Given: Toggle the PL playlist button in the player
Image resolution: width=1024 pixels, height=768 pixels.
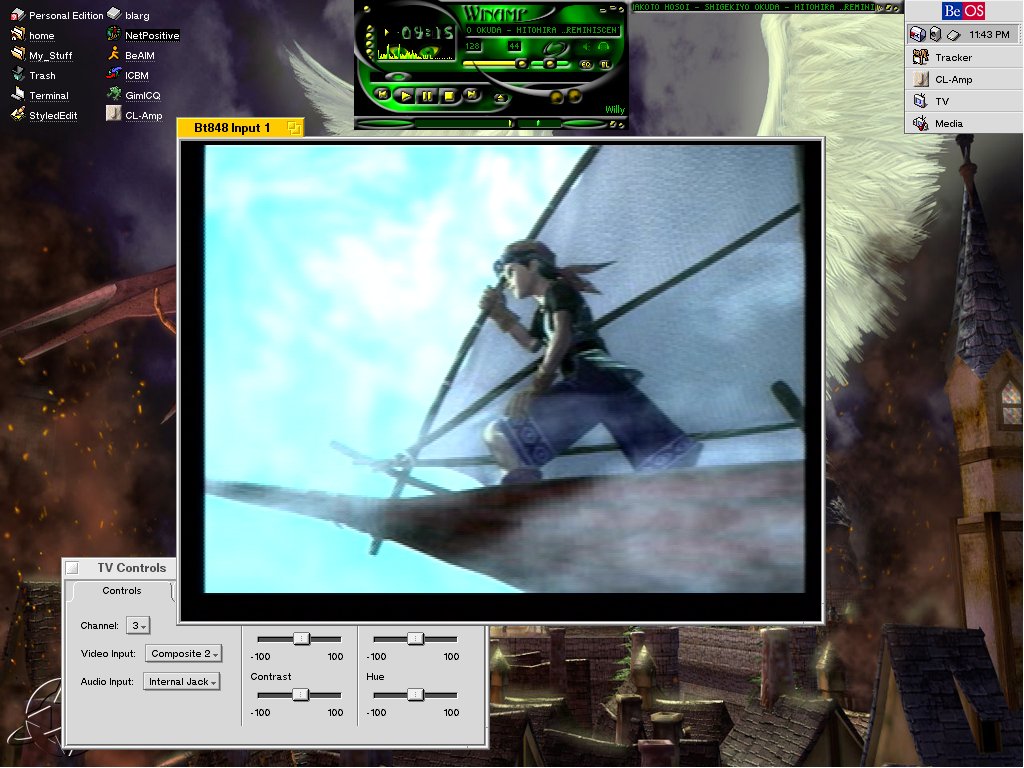Looking at the screenshot, I should (x=605, y=65).
